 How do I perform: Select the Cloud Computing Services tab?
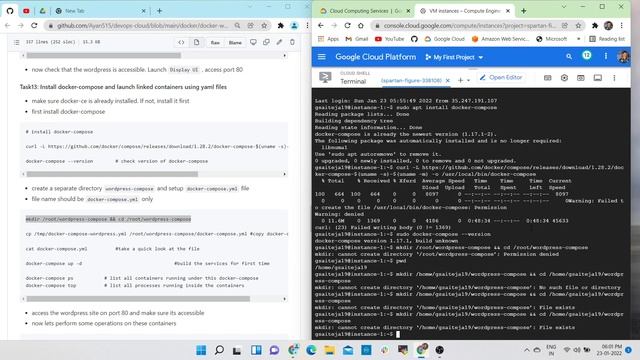[364, 11]
